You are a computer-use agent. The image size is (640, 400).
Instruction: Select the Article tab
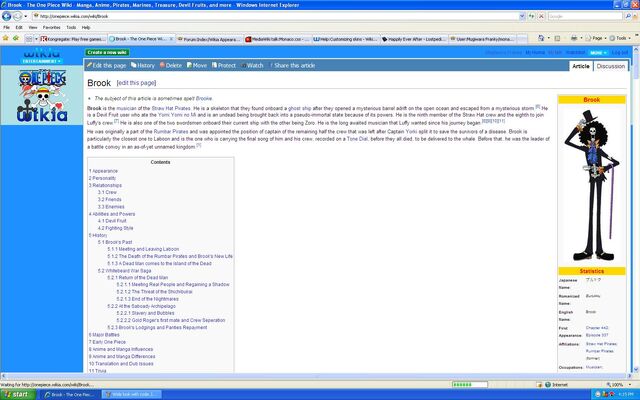(581, 66)
